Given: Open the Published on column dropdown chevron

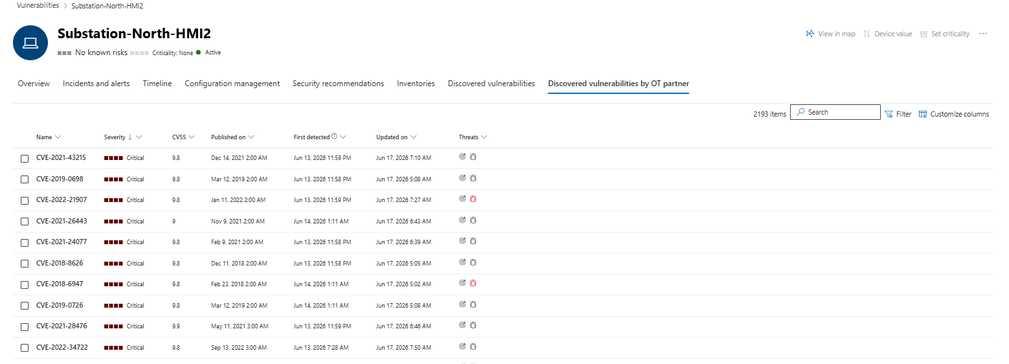Looking at the screenshot, I should click(x=251, y=137).
